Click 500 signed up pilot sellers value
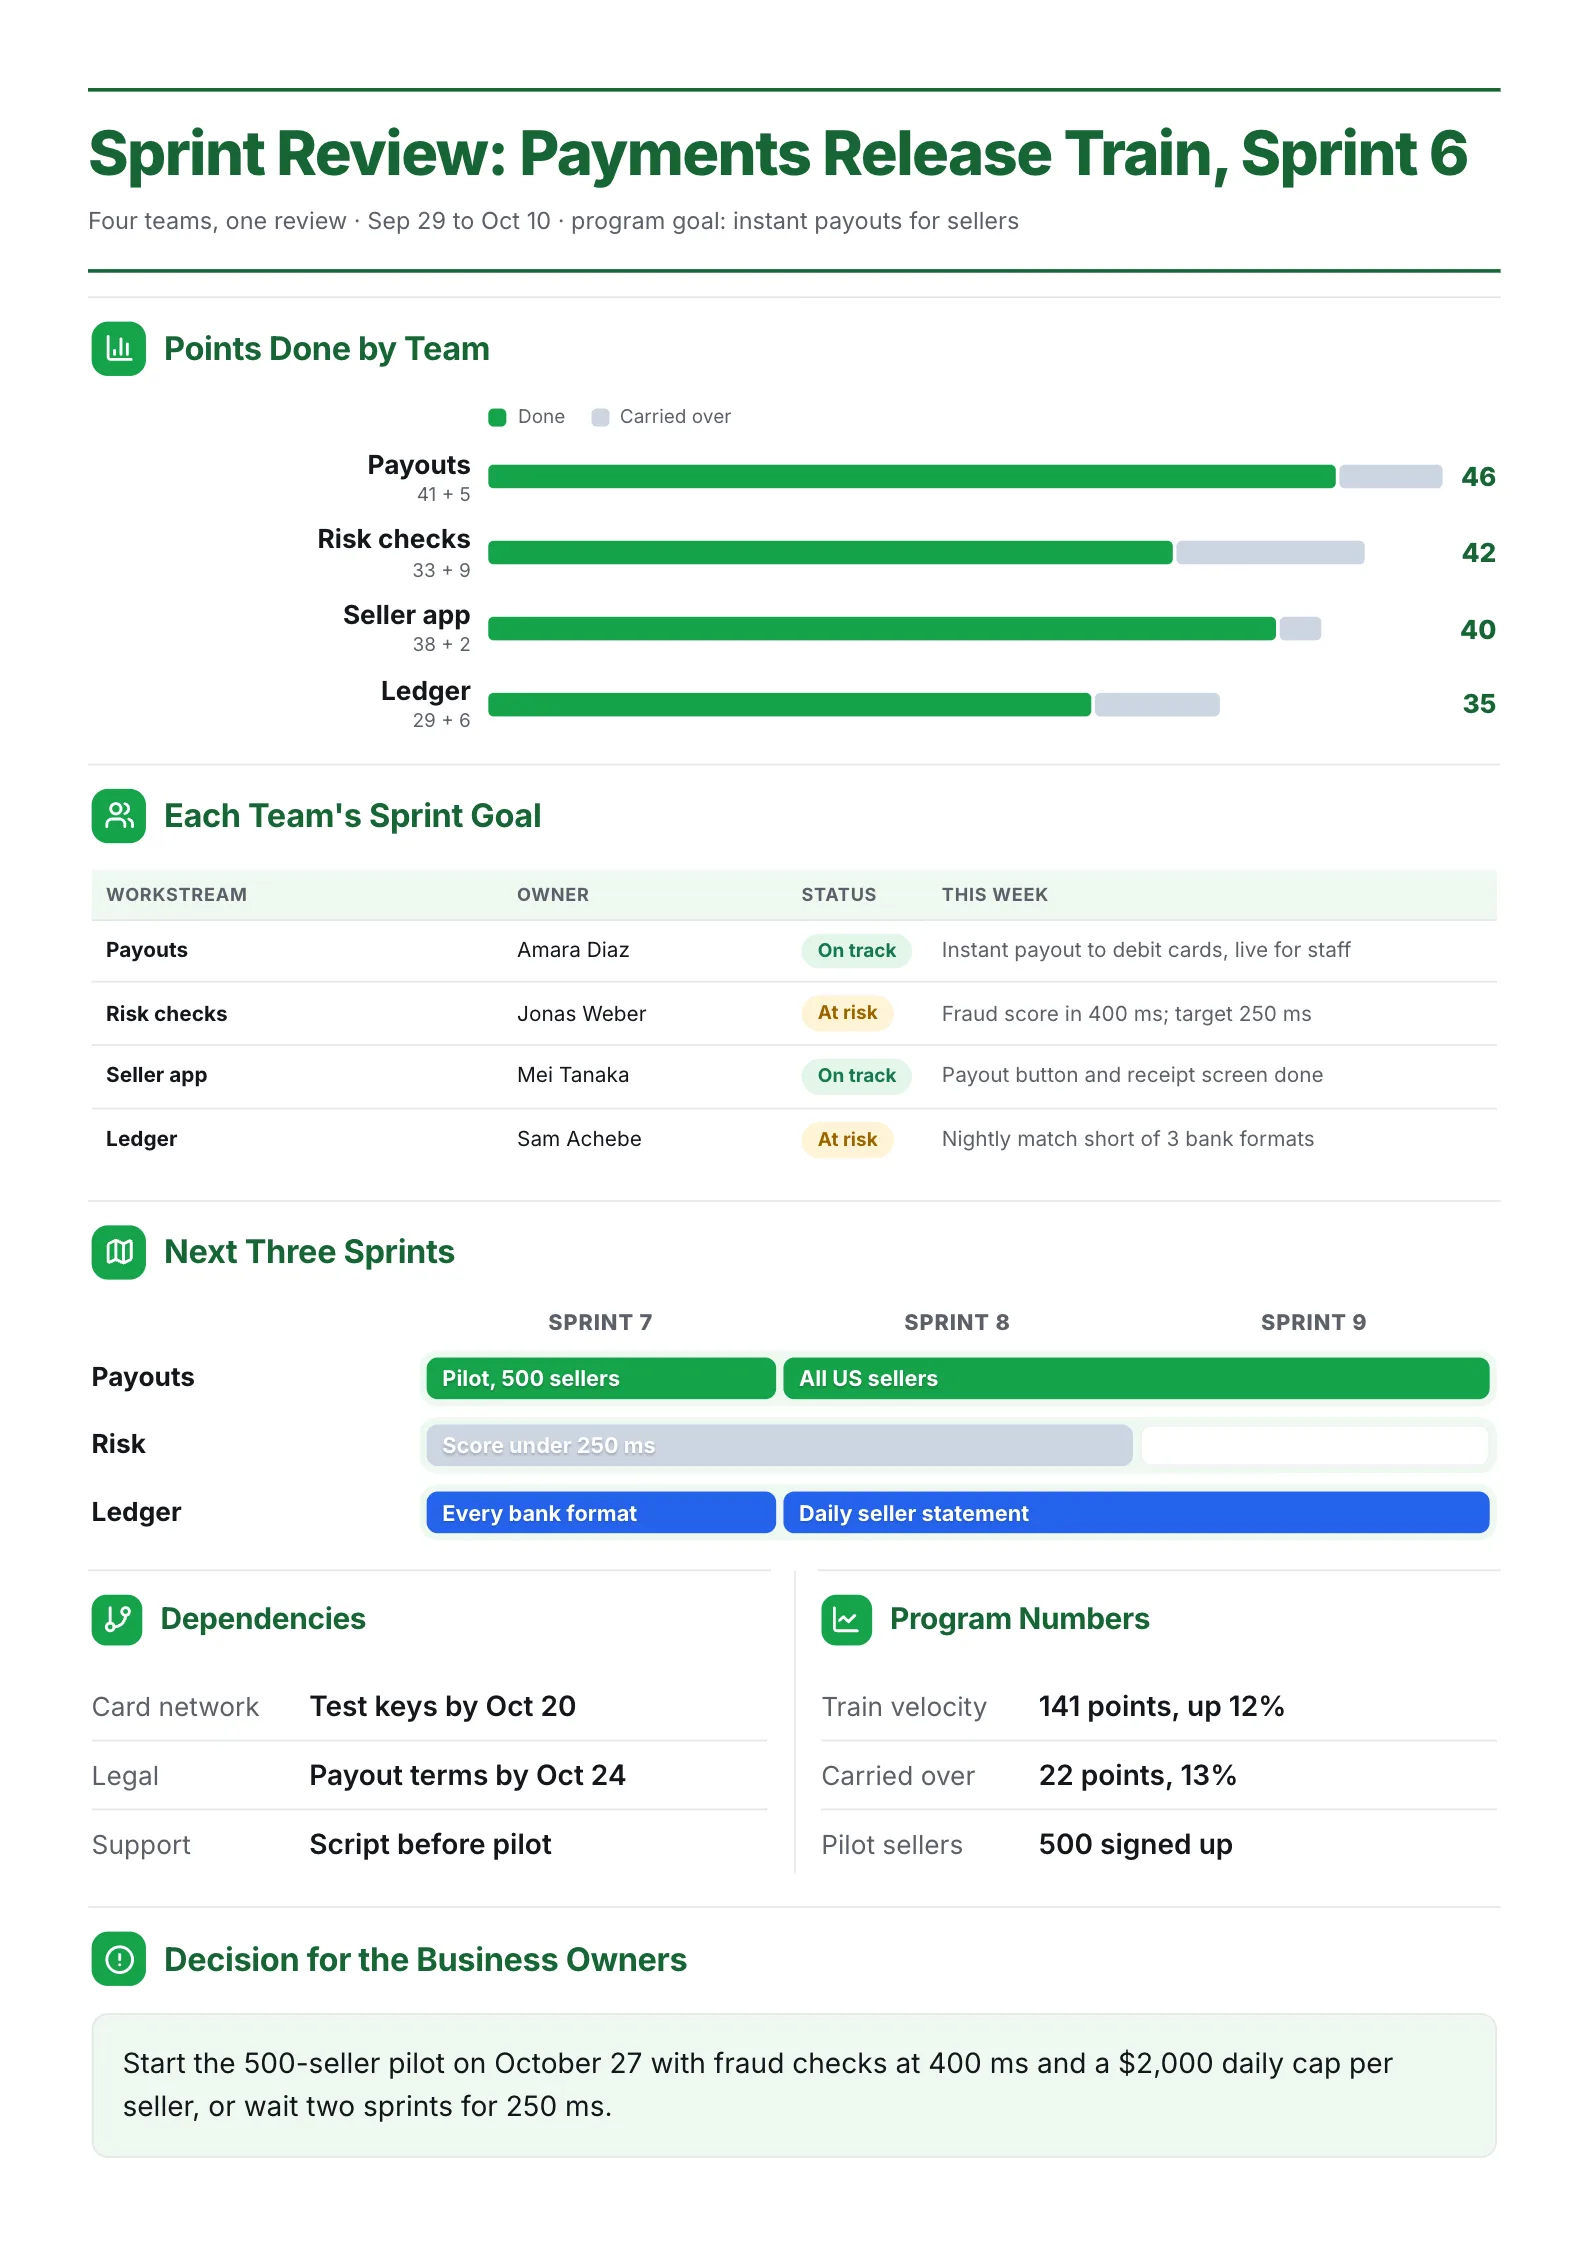Image resolution: width=1588 pixels, height=2246 pixels. pyautogui.click(x=1135, y=1844)
